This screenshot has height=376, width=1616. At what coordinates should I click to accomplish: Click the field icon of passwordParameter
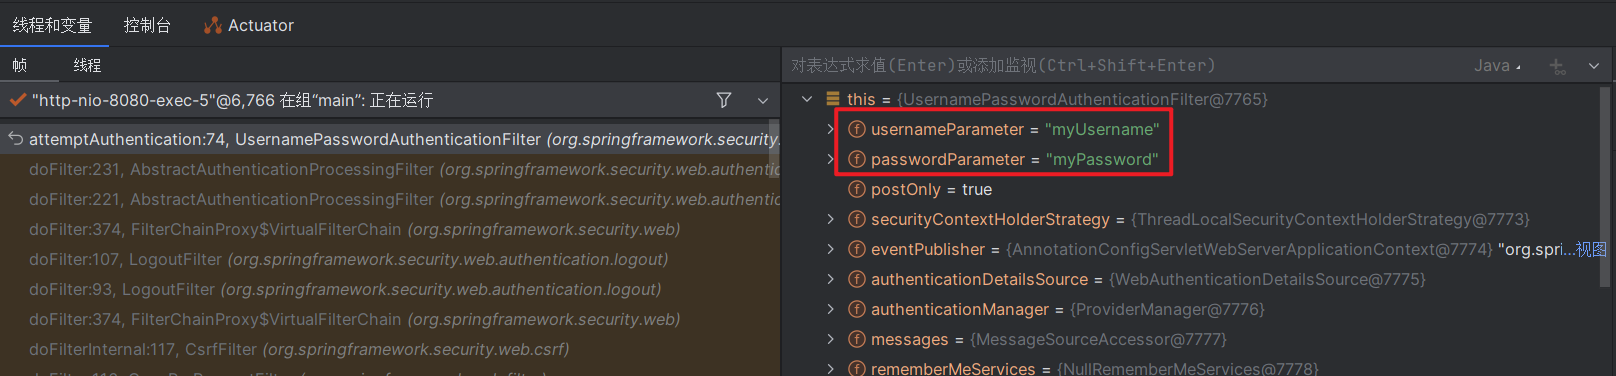[x=857, y=159]
